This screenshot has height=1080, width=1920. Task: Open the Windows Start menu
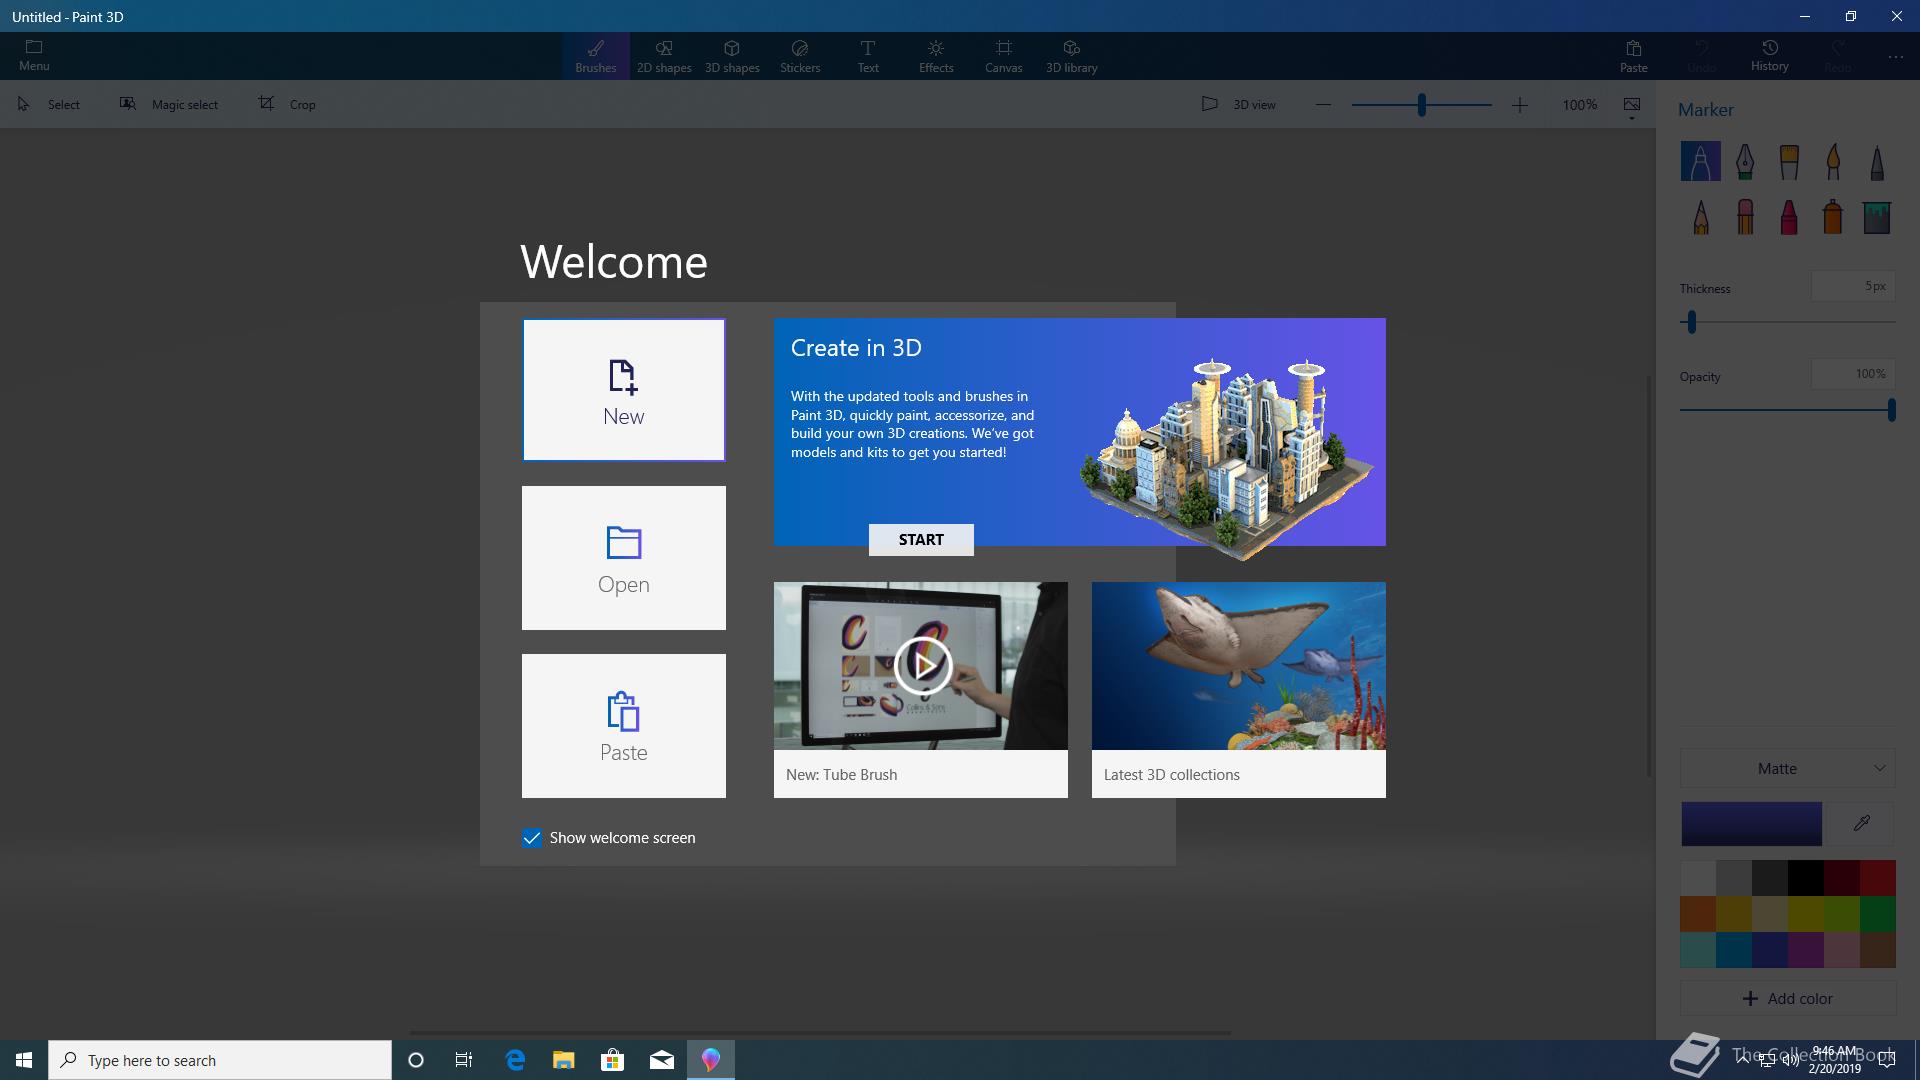pos(24,1060)
